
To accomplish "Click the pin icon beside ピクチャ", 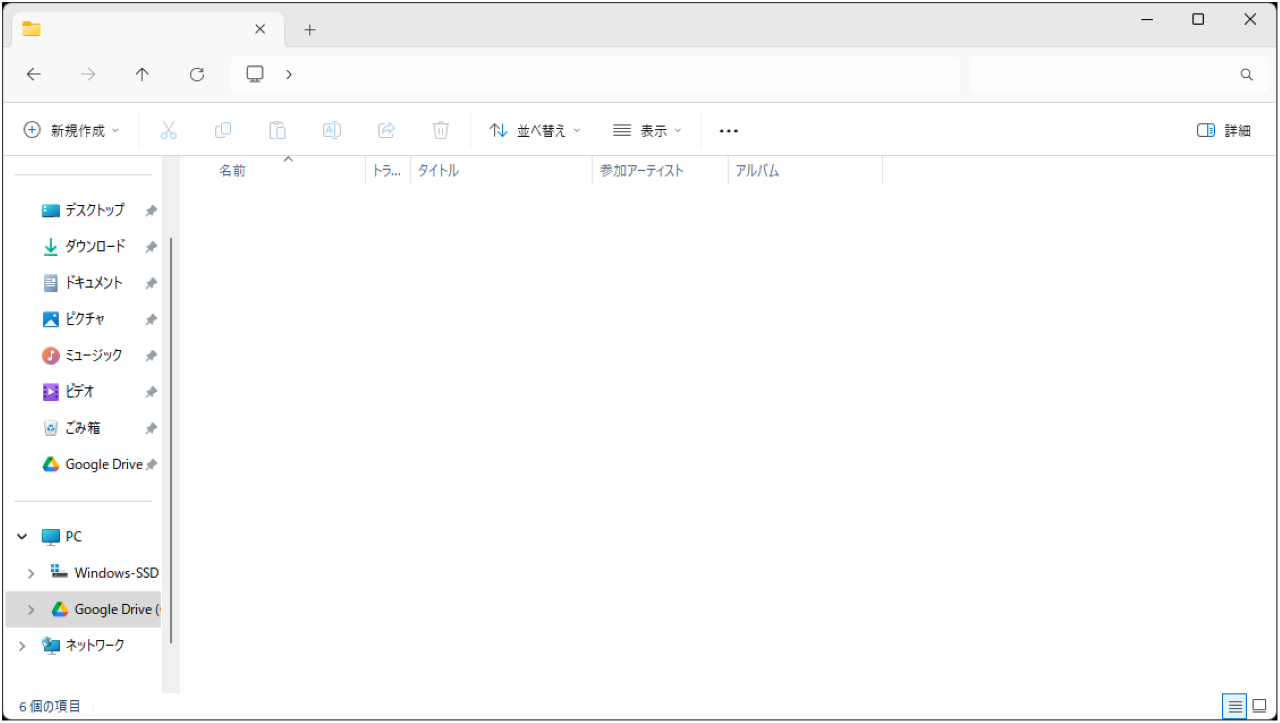I will point(151,320).
